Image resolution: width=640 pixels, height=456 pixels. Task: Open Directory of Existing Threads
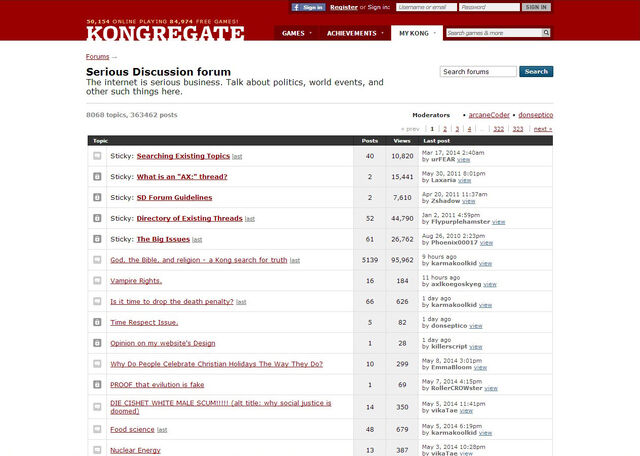[189, 218]
